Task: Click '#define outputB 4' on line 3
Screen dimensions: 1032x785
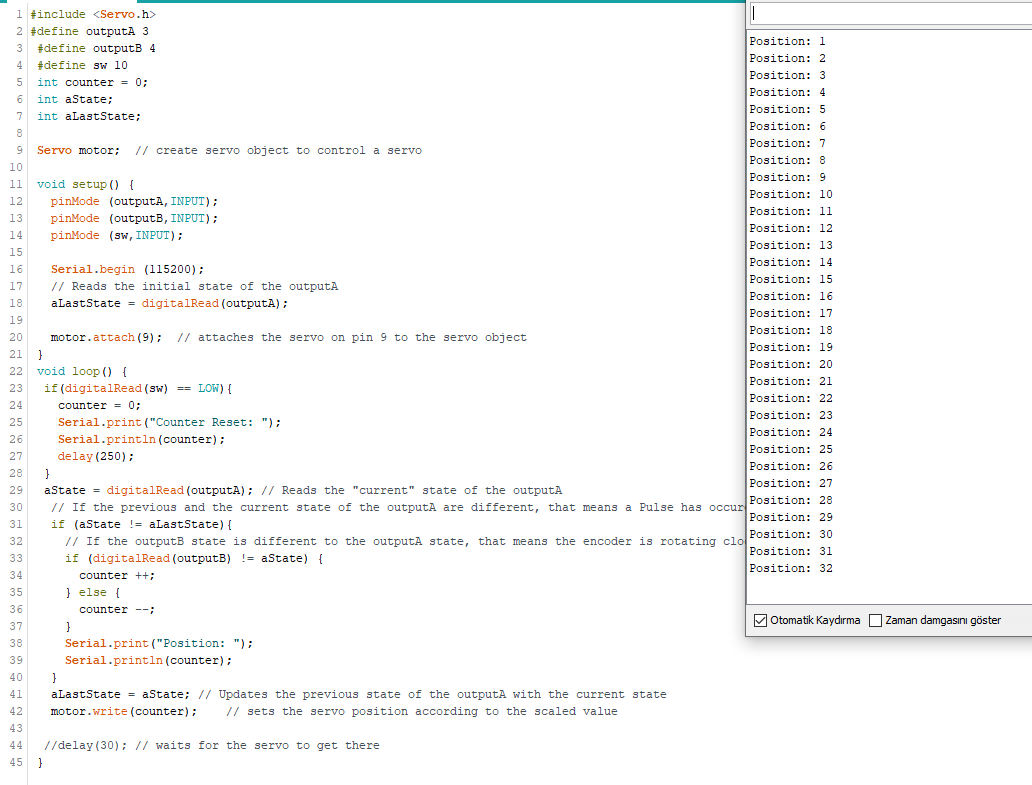Action: click(x=96, y=49)
